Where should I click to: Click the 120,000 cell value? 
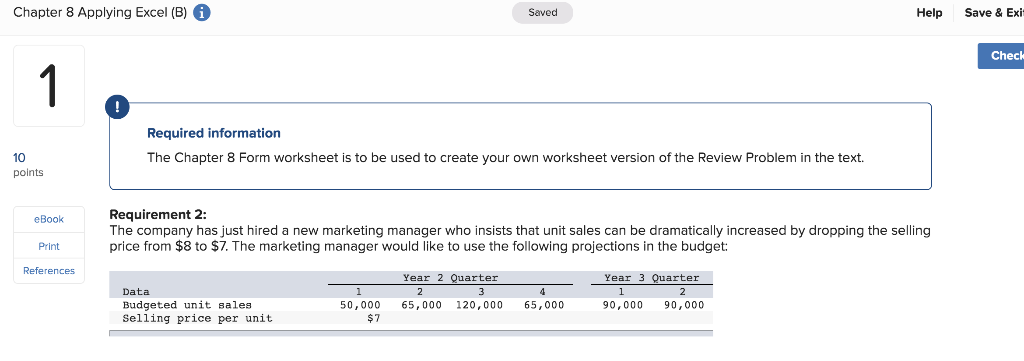click(x=479, y=305)
